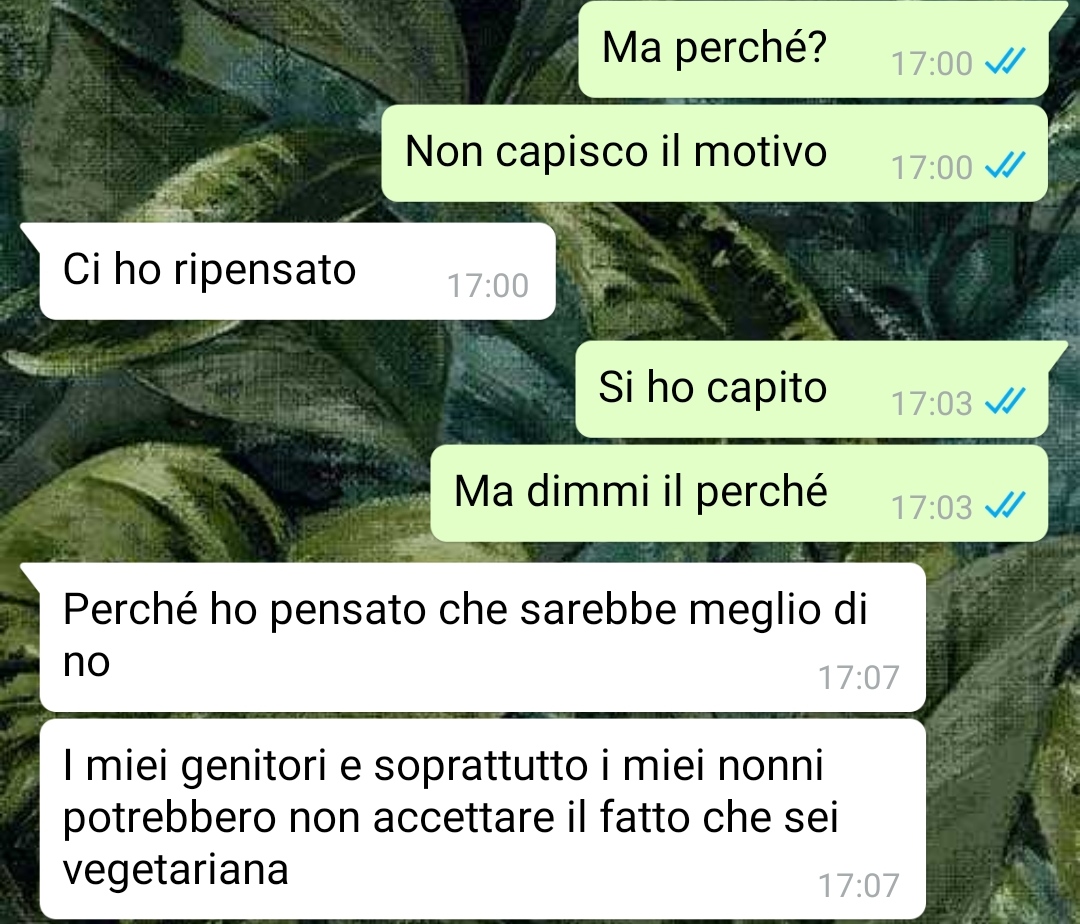Image resolution: width=1080 pixels, height=924 pixels.
Task: Tap blue double check on 'Si ho capito'
Action: (1005, 401)
